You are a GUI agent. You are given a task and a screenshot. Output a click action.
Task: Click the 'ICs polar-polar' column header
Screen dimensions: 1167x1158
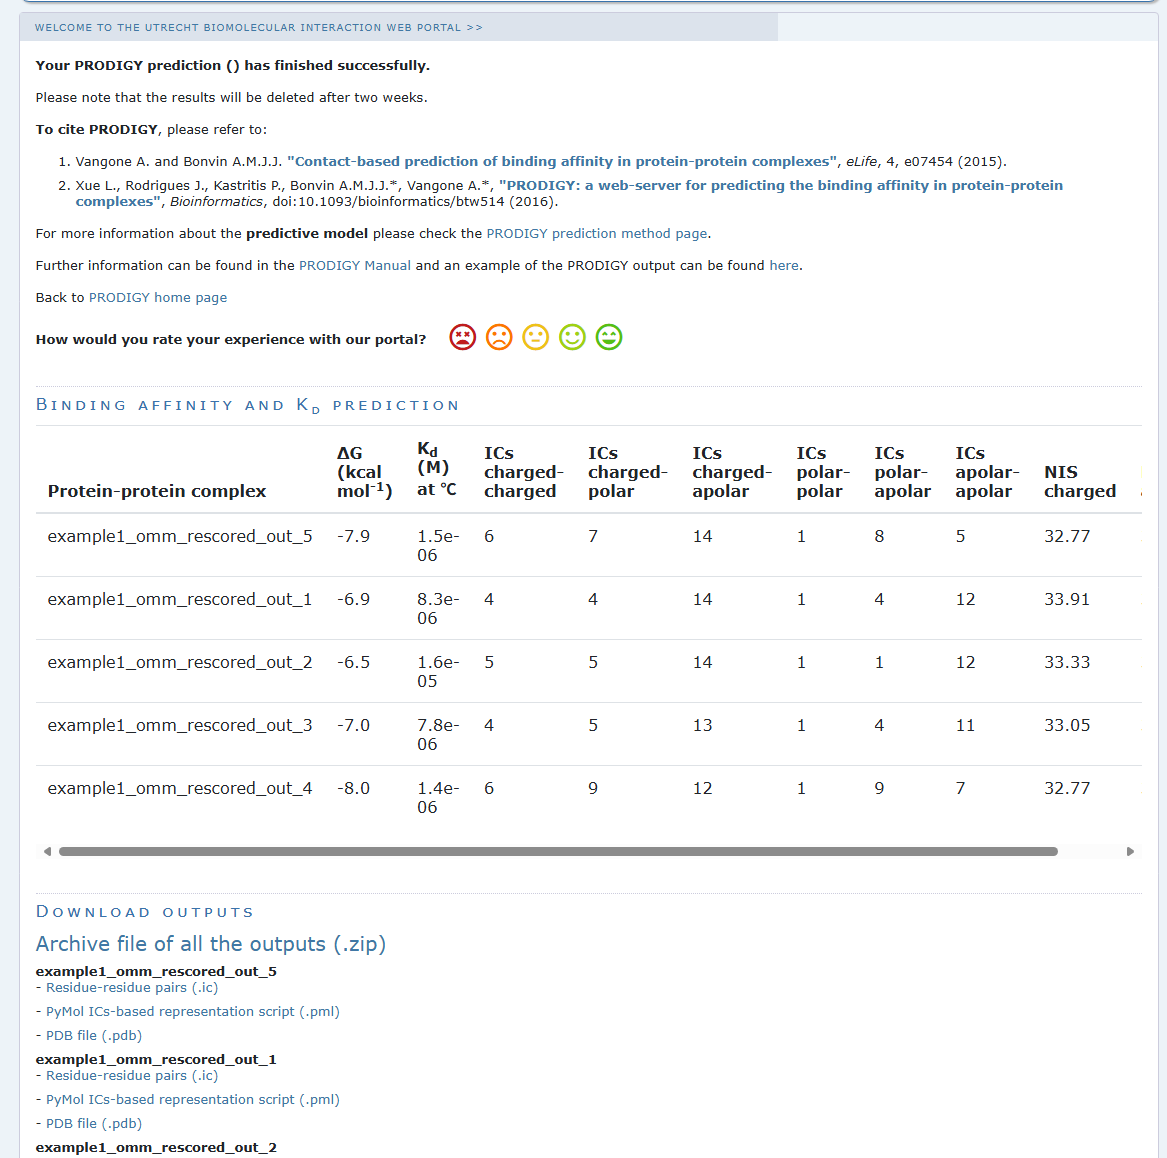[x=823, y=472]
